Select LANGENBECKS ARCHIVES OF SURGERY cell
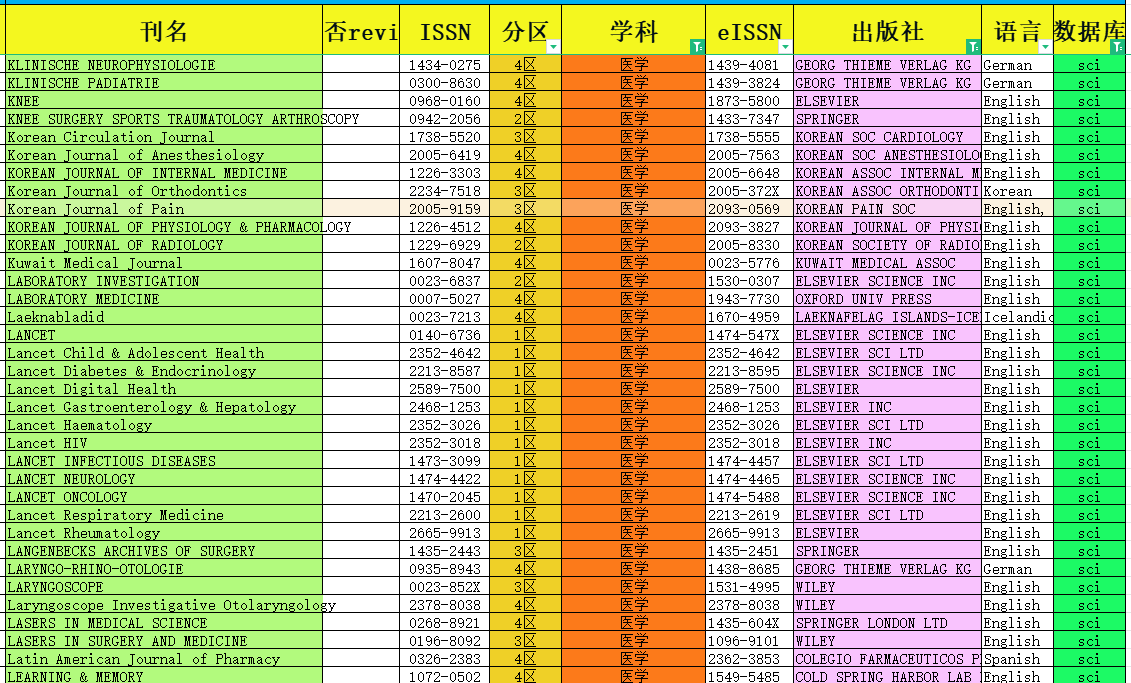 pyautogui.click(x=164, y=552)
